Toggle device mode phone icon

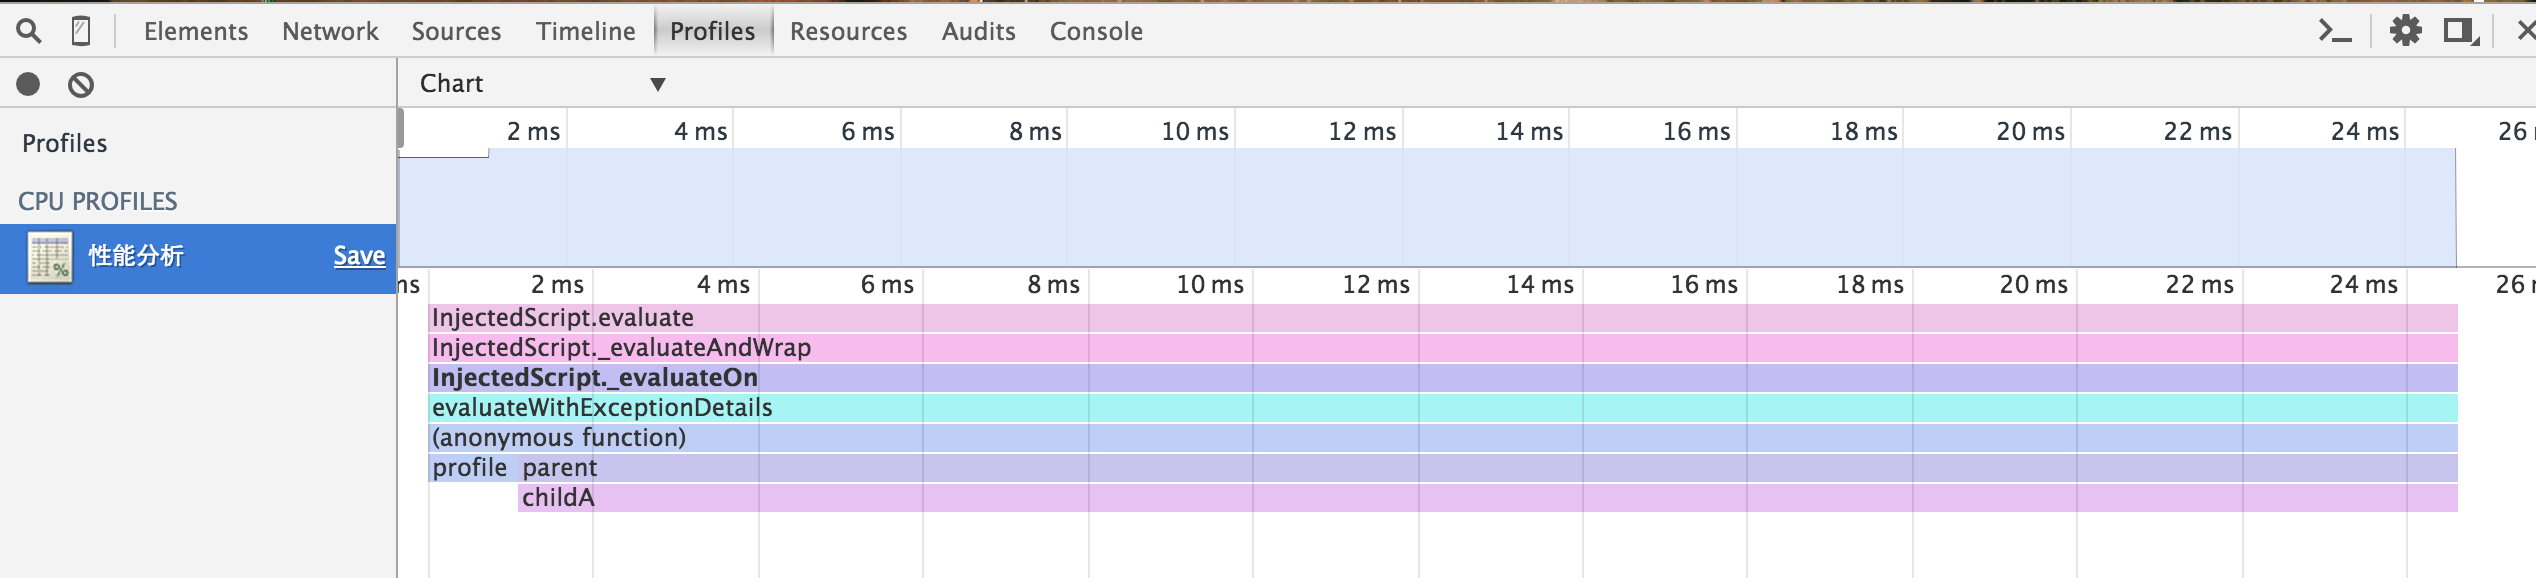pos(81,32)
